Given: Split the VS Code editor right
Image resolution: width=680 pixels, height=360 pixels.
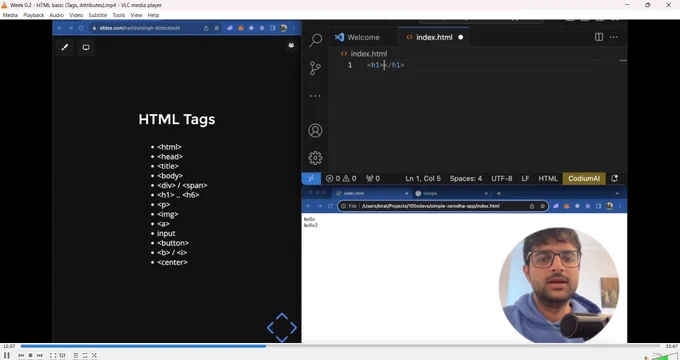Looking at the screenshot, I should 598,37.
